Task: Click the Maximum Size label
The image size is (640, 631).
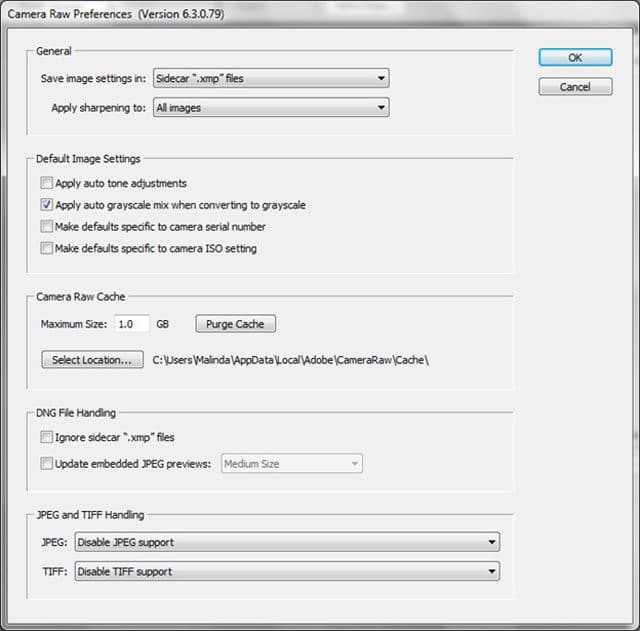Action: coord(73,324)
